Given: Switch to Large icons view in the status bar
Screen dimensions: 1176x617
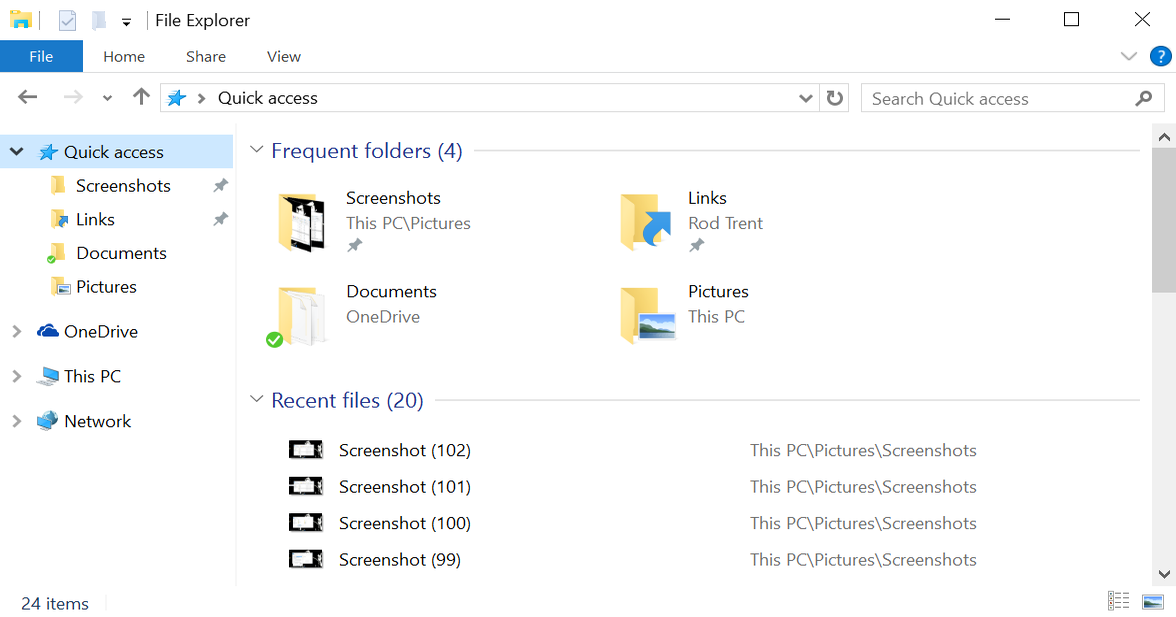Looking at the screenshot, I should click(x=1152, y=600).
